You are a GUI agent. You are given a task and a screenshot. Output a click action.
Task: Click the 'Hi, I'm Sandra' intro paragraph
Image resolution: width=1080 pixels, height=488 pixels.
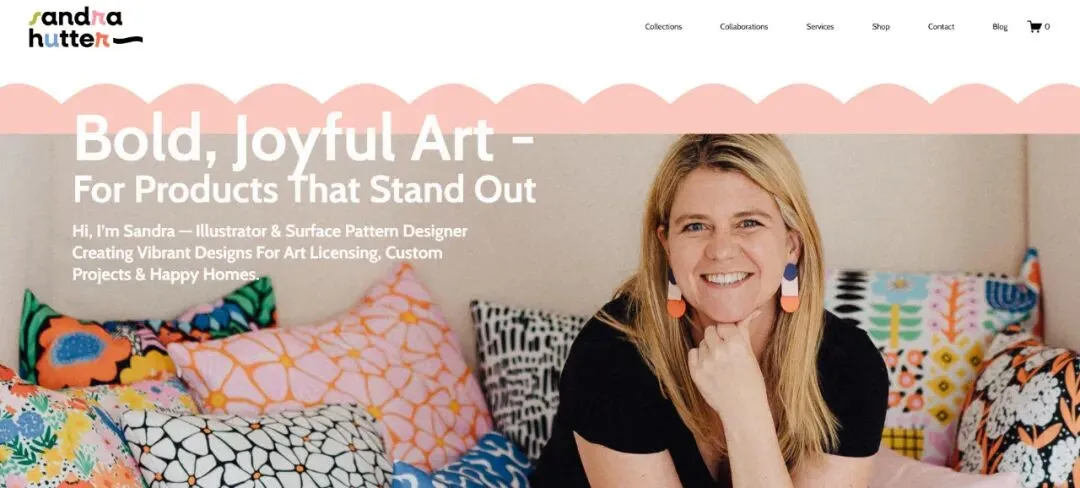[269, 253]
